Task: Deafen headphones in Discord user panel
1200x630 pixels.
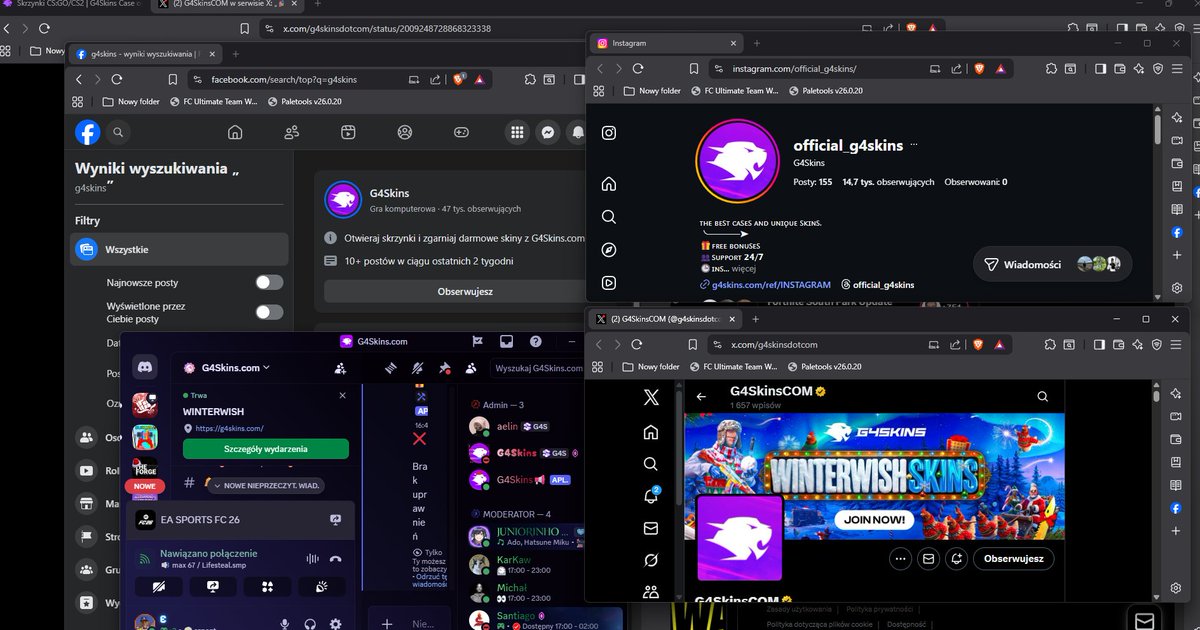Action: point(311,624)
